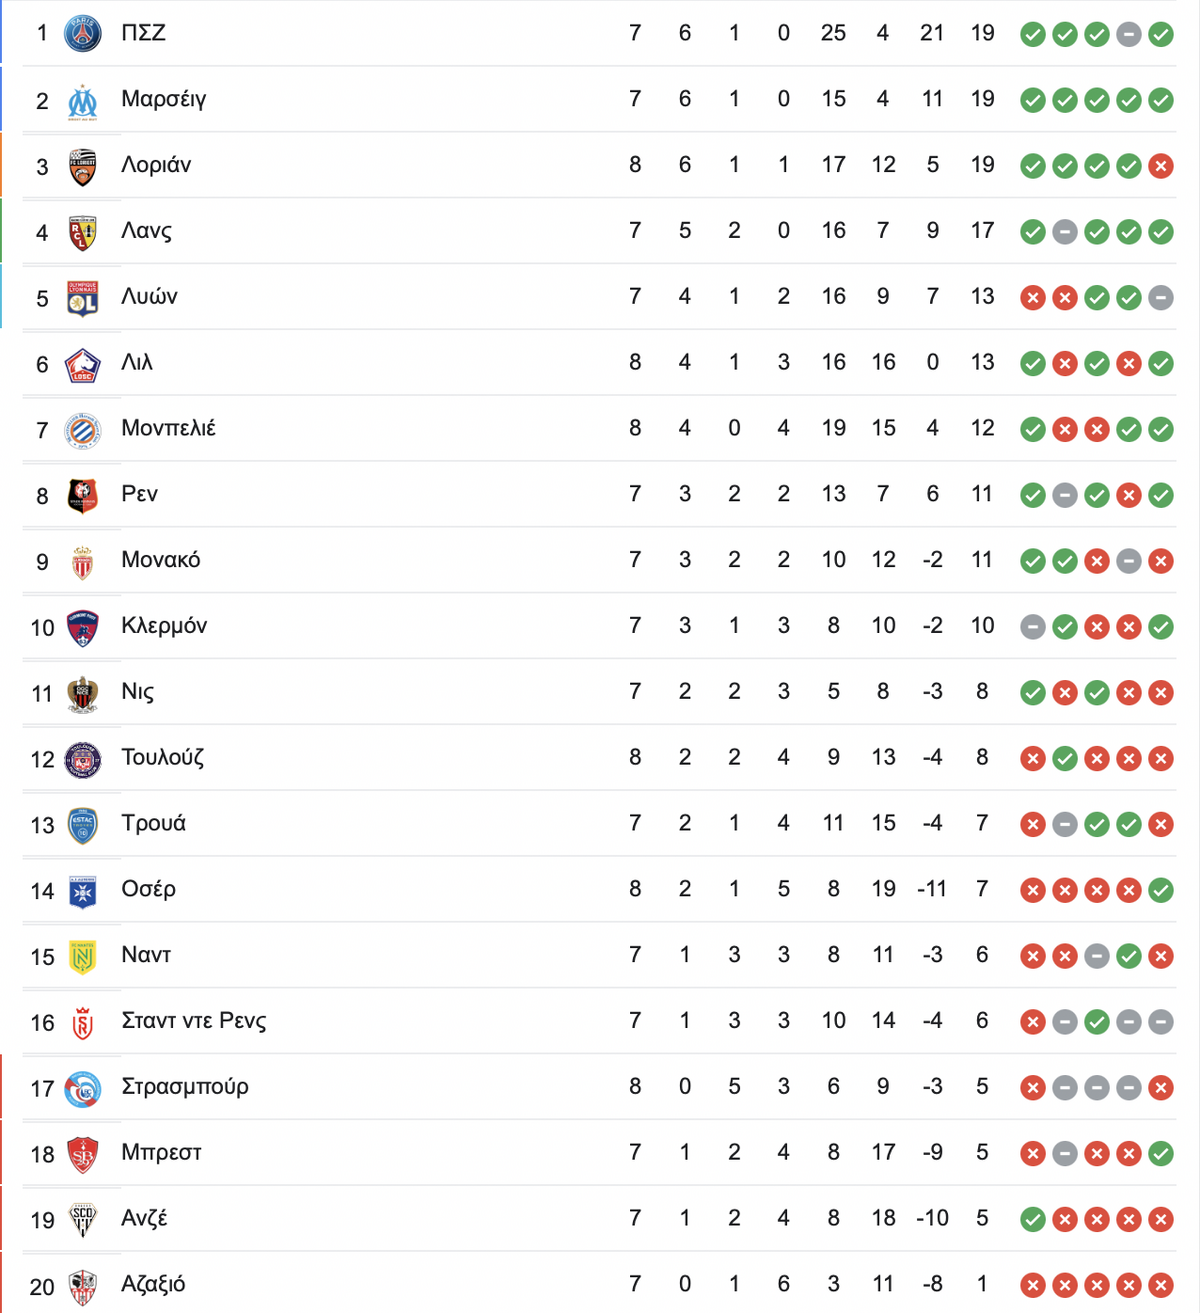The height and width of the screenshot is (1313, 1200).
Task: Open the Μονπελιέ team page link
Action: (x=168, y=428)
